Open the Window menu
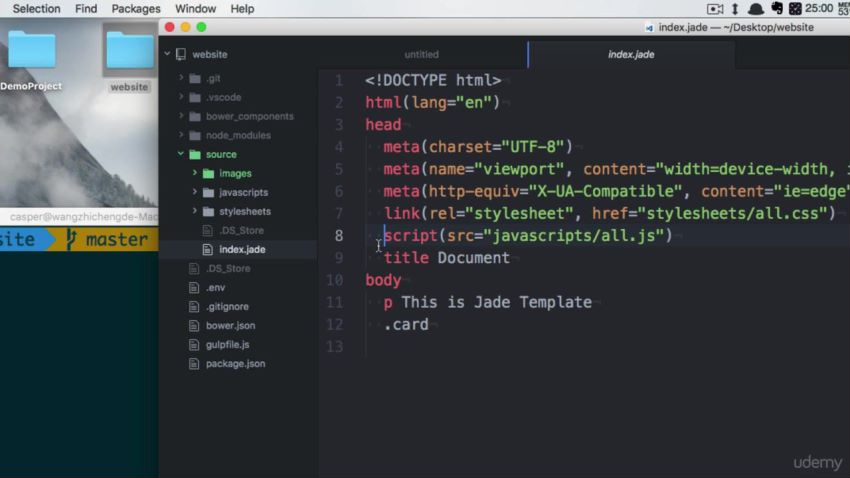Image resolution: width=850 pixels, height=478 pixels. pyautogui.click(x=195, y=9)
